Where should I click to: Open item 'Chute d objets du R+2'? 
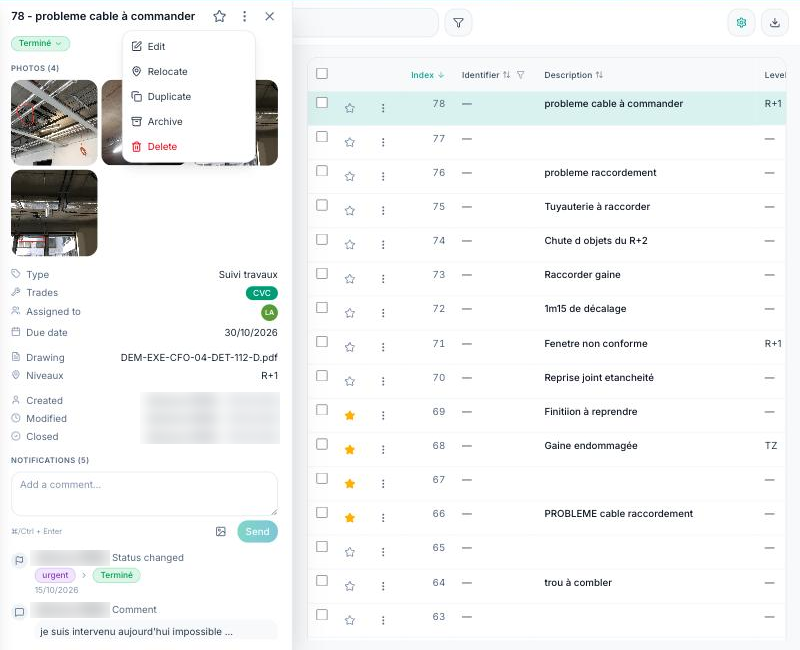pyautogui.click(x=595, y=241)
